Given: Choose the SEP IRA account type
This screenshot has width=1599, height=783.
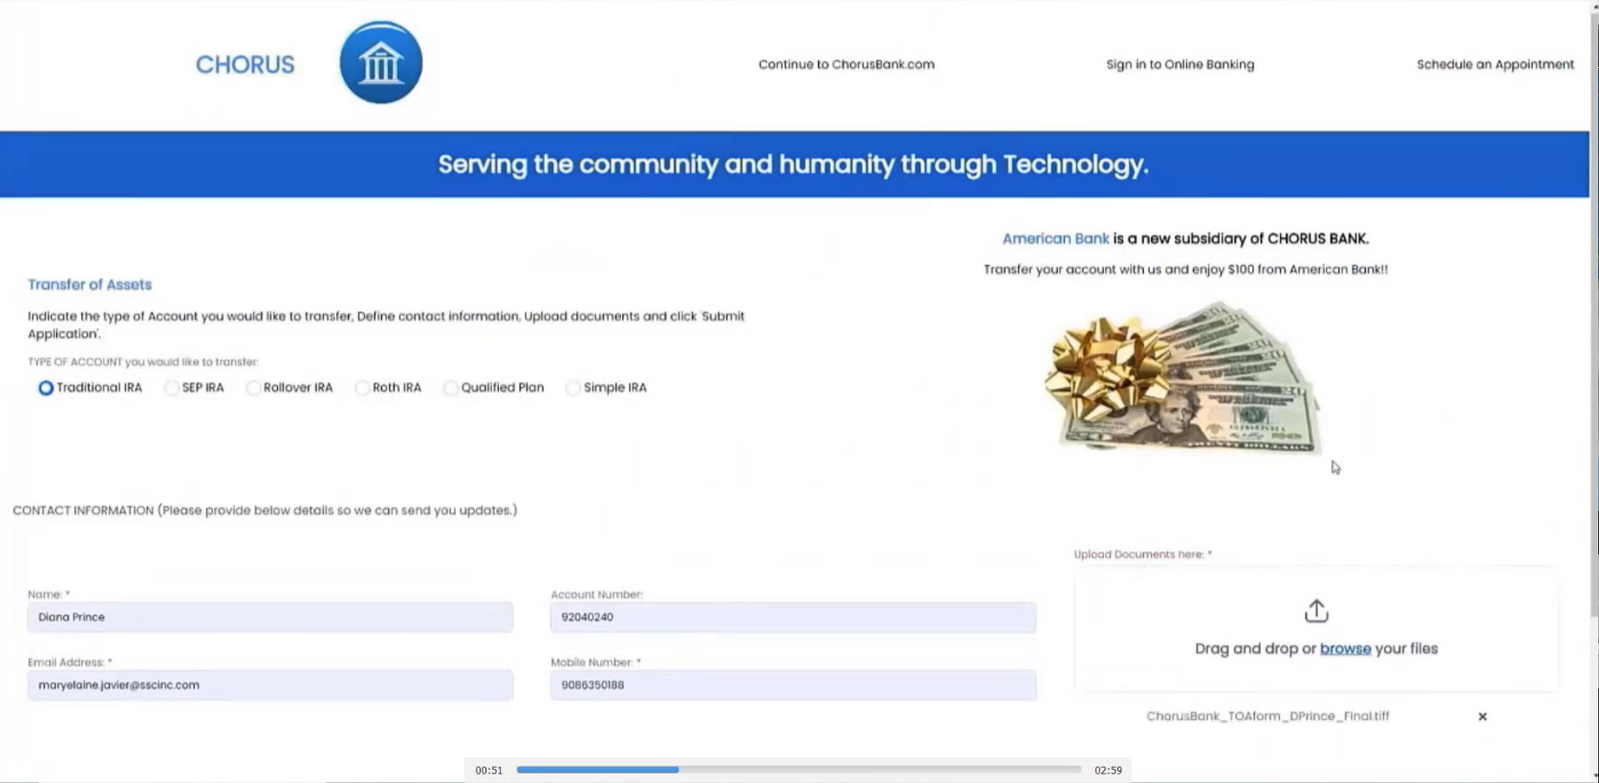Looking at the screenshot, I should 172,388.
